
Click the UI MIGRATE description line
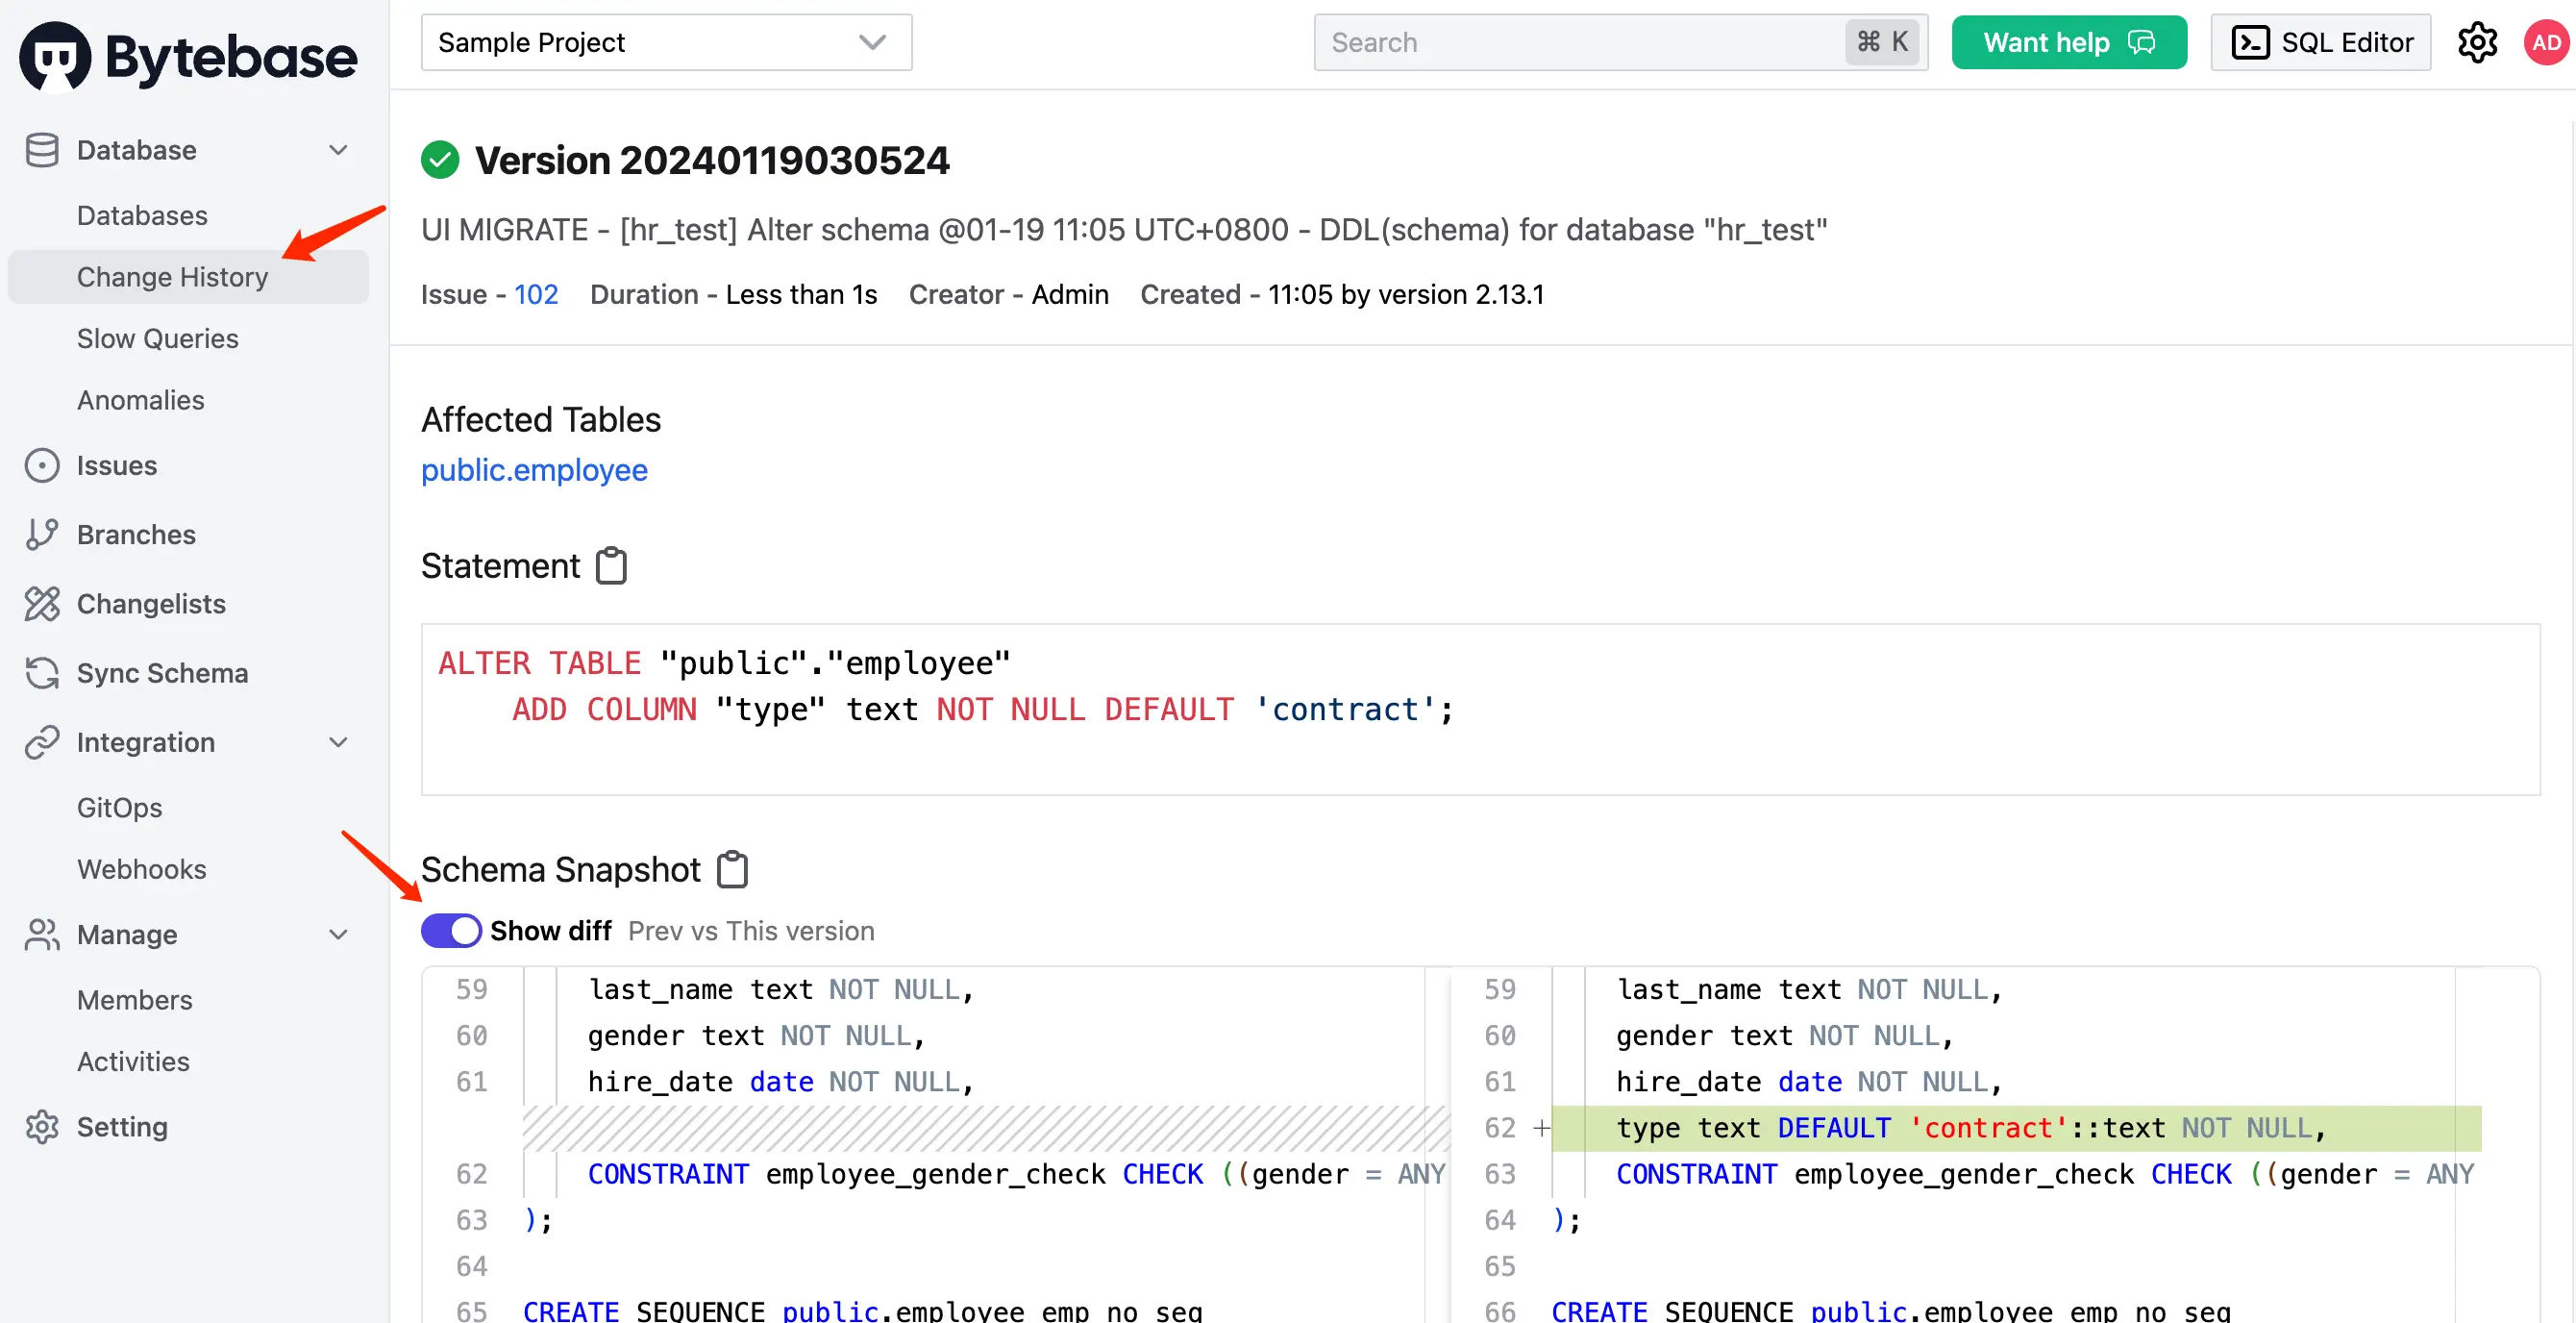(x=1124, y=230)
